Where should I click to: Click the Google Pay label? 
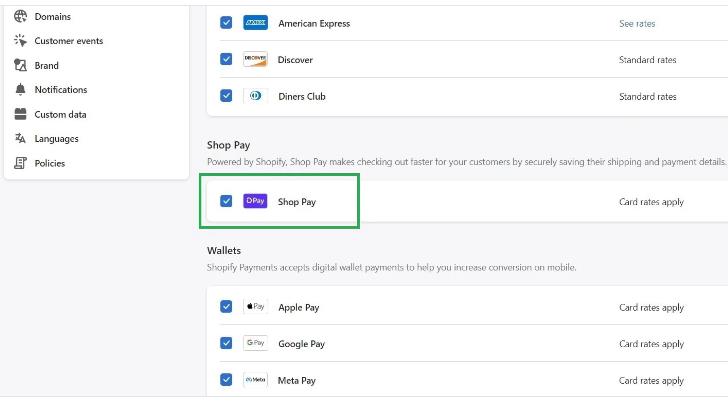click(x=301, y=344)
